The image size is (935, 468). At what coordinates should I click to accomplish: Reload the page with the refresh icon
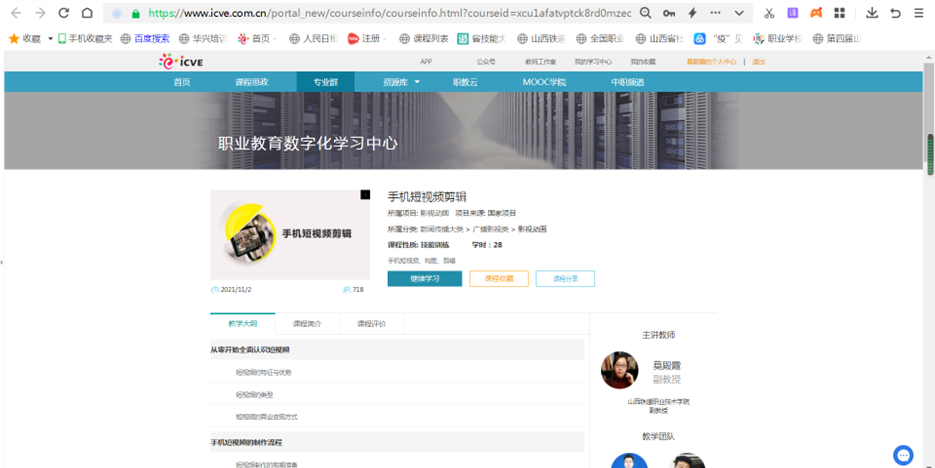[64, 13]
